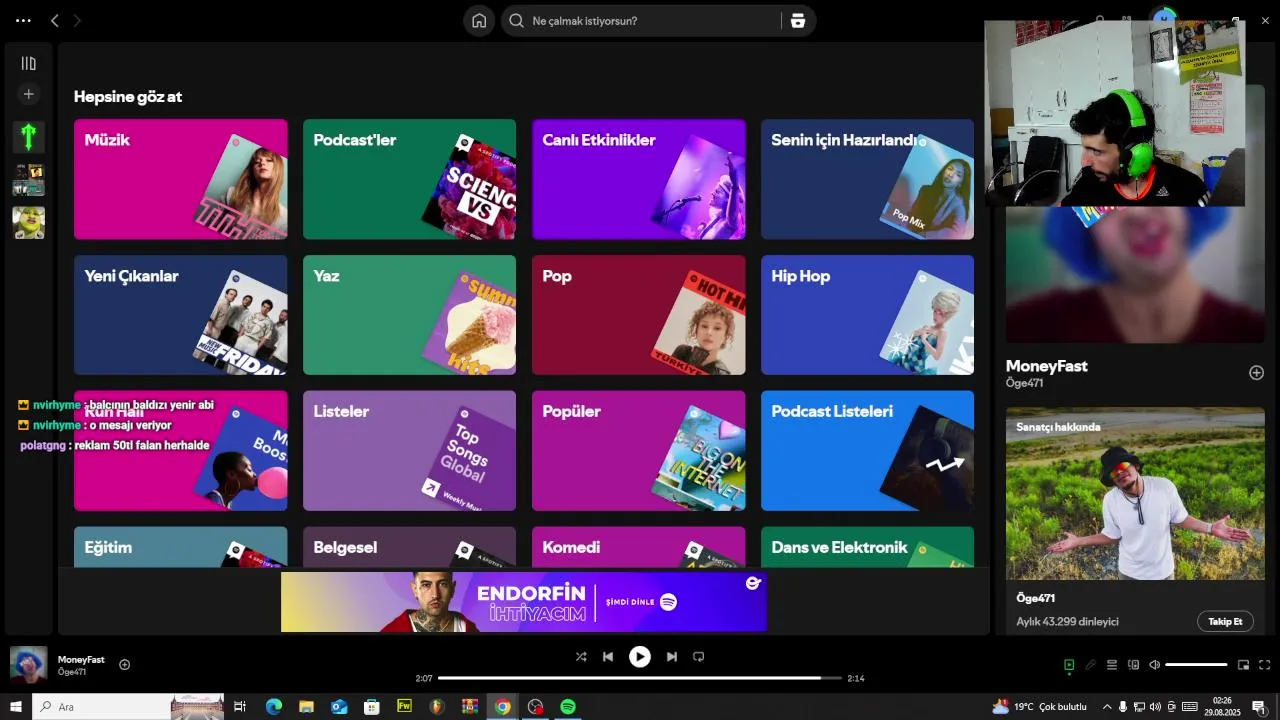1280x720 pixels.
Task: Toggle the Now Playing view icon
Action: pos(1069,665)
